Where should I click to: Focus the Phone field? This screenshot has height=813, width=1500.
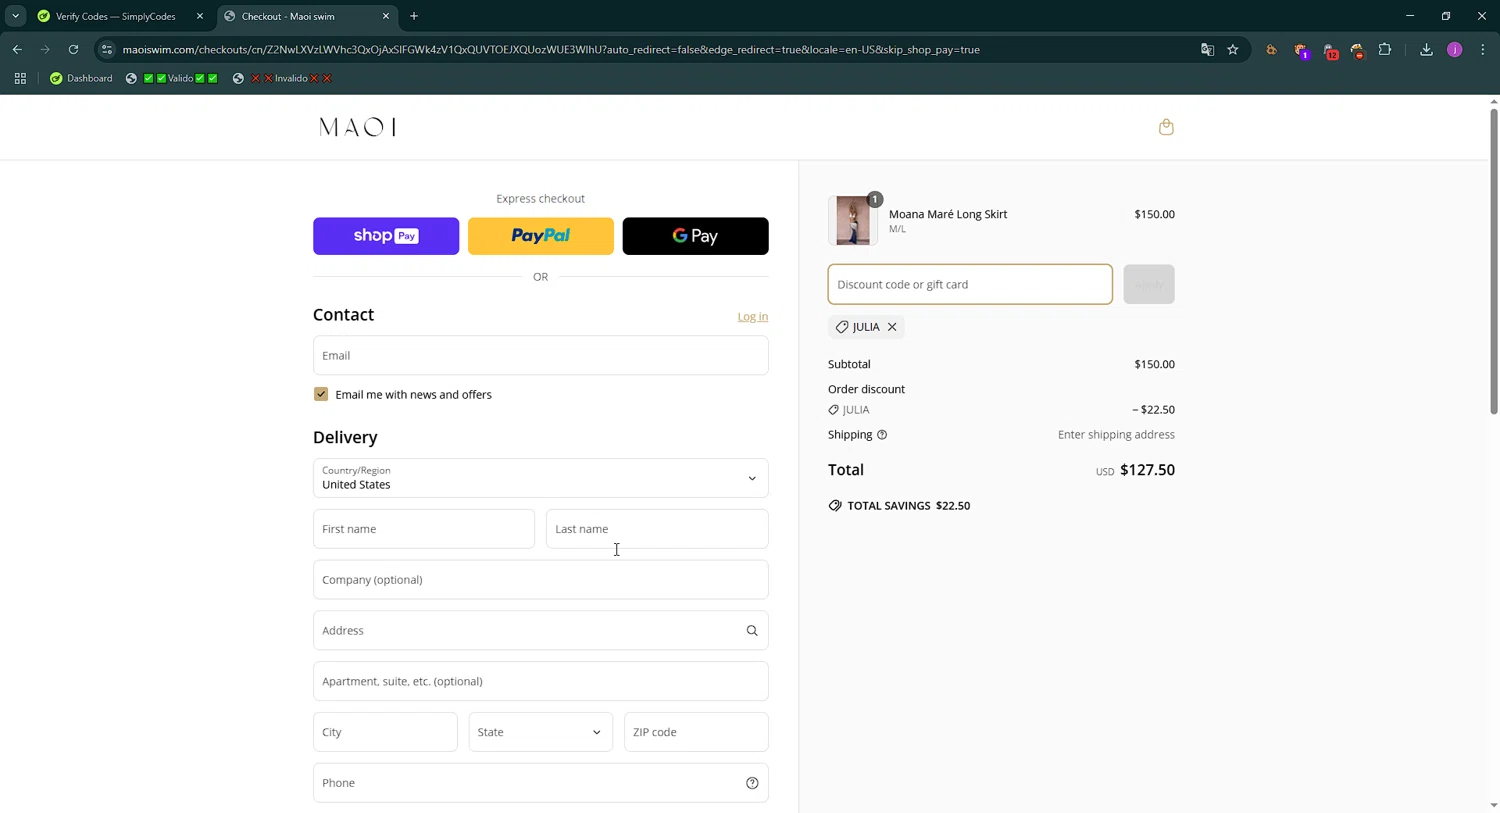pos(540,783)
